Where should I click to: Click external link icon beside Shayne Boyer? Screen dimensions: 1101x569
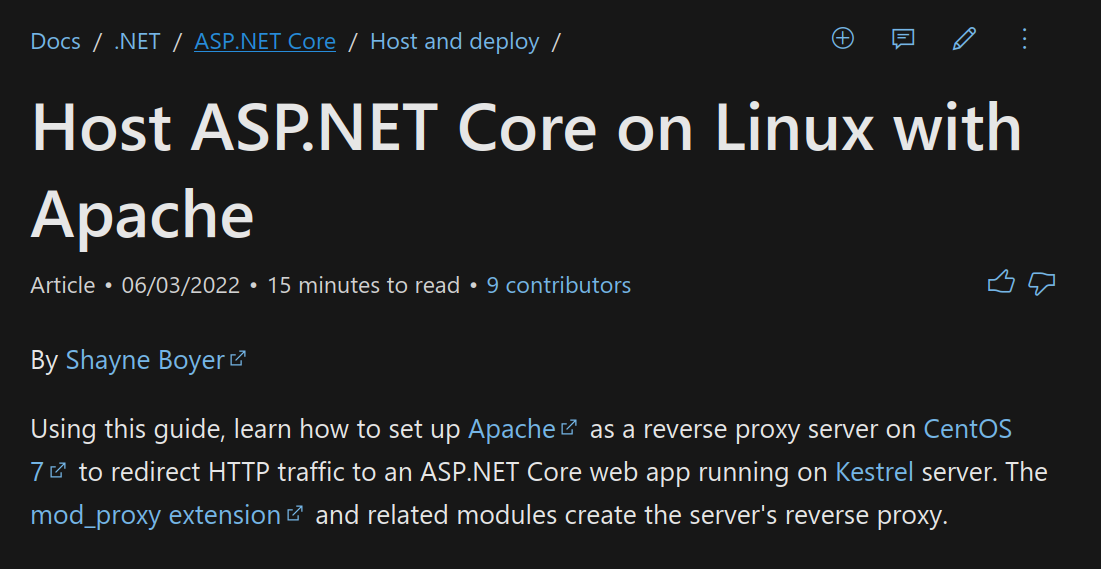238,358
